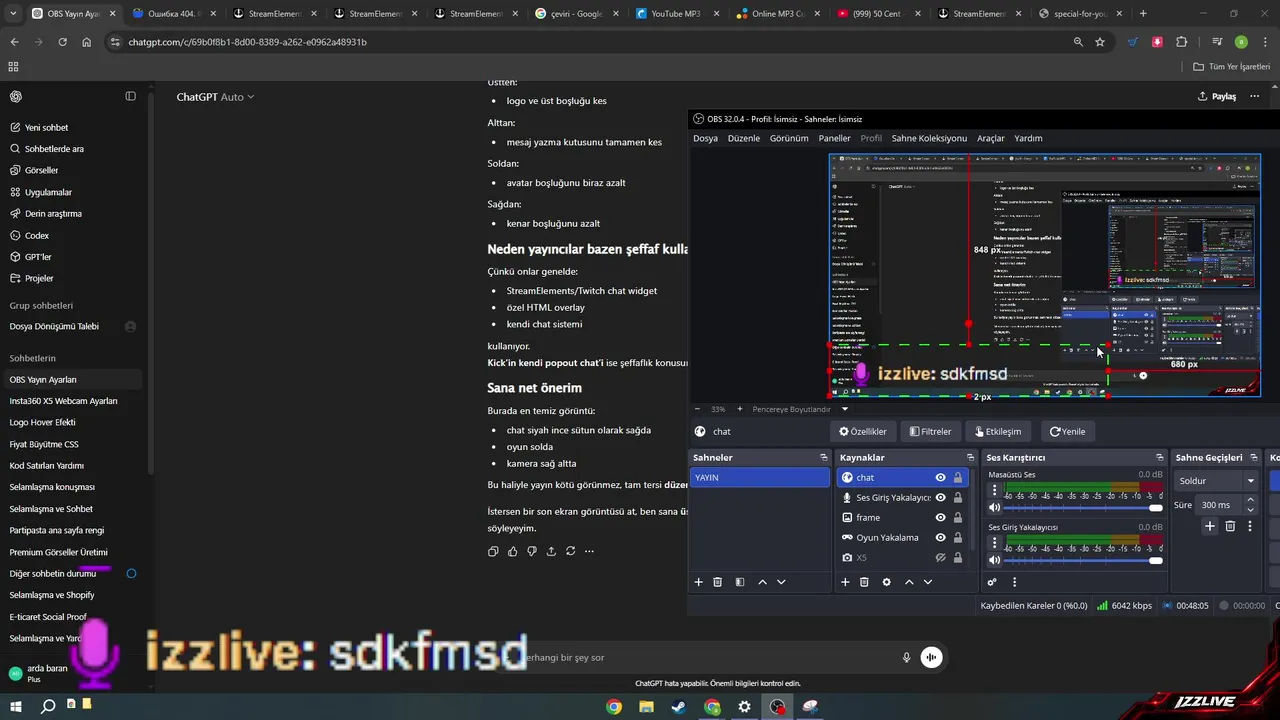Move source down in Kaynaklar list

click(x=928, y=582)
